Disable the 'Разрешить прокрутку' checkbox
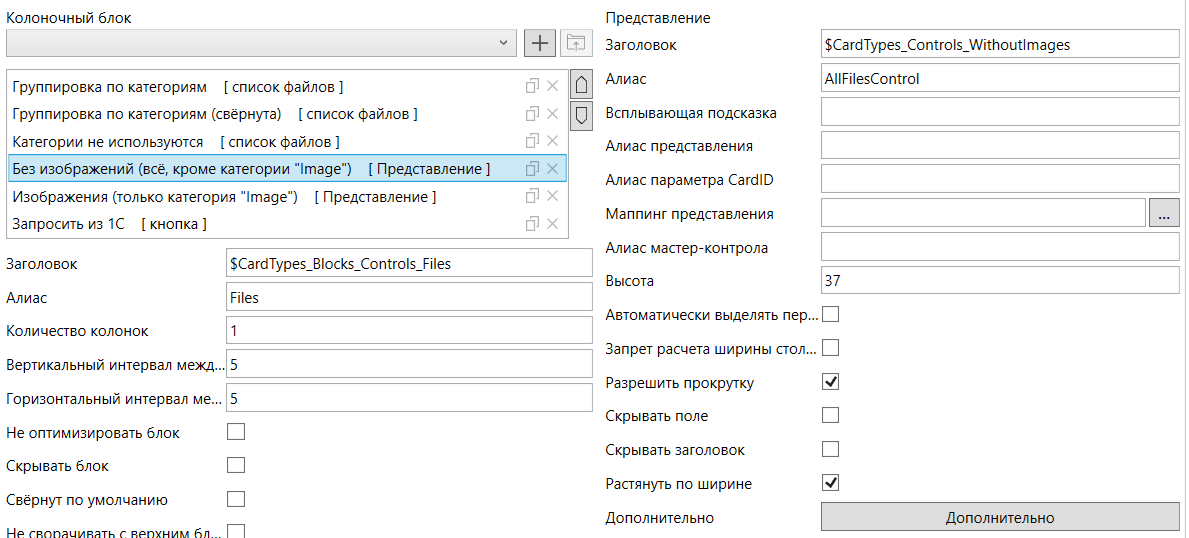 coord(831,382)
